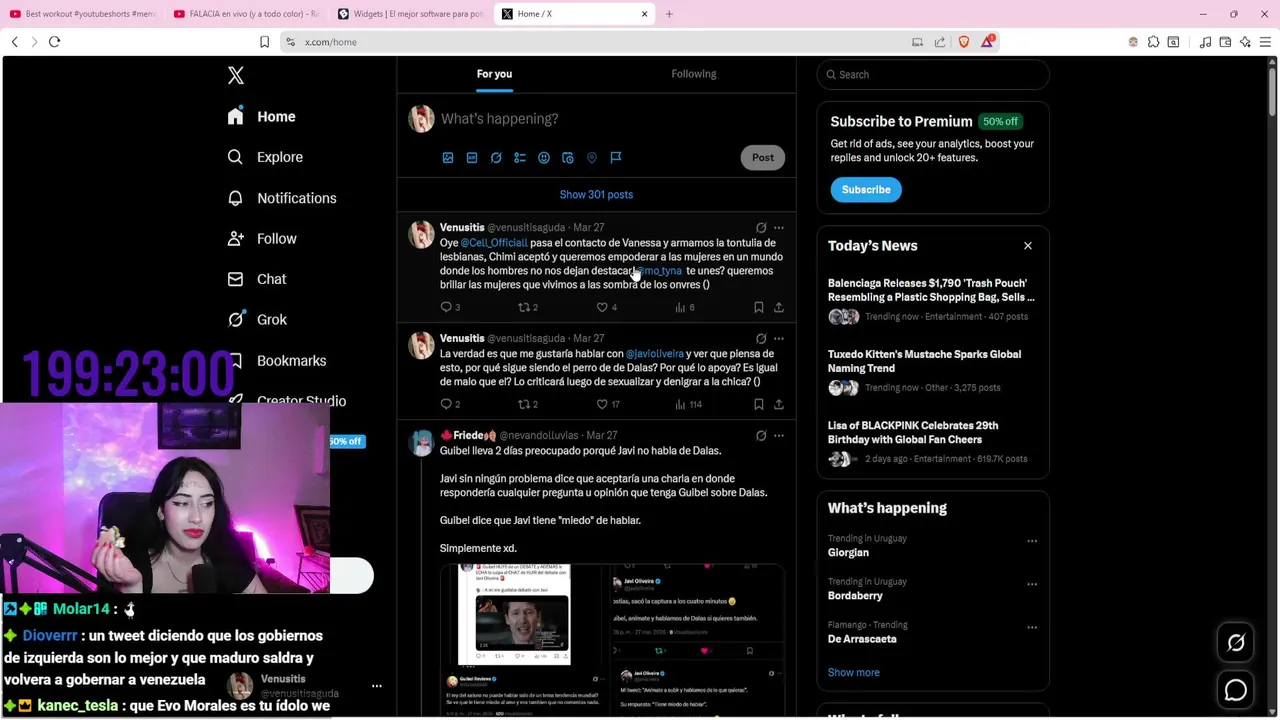The width and height of the screenshot is (1280, 720).
Task: Switch to the Following tab
Action: tap(694, 74)
